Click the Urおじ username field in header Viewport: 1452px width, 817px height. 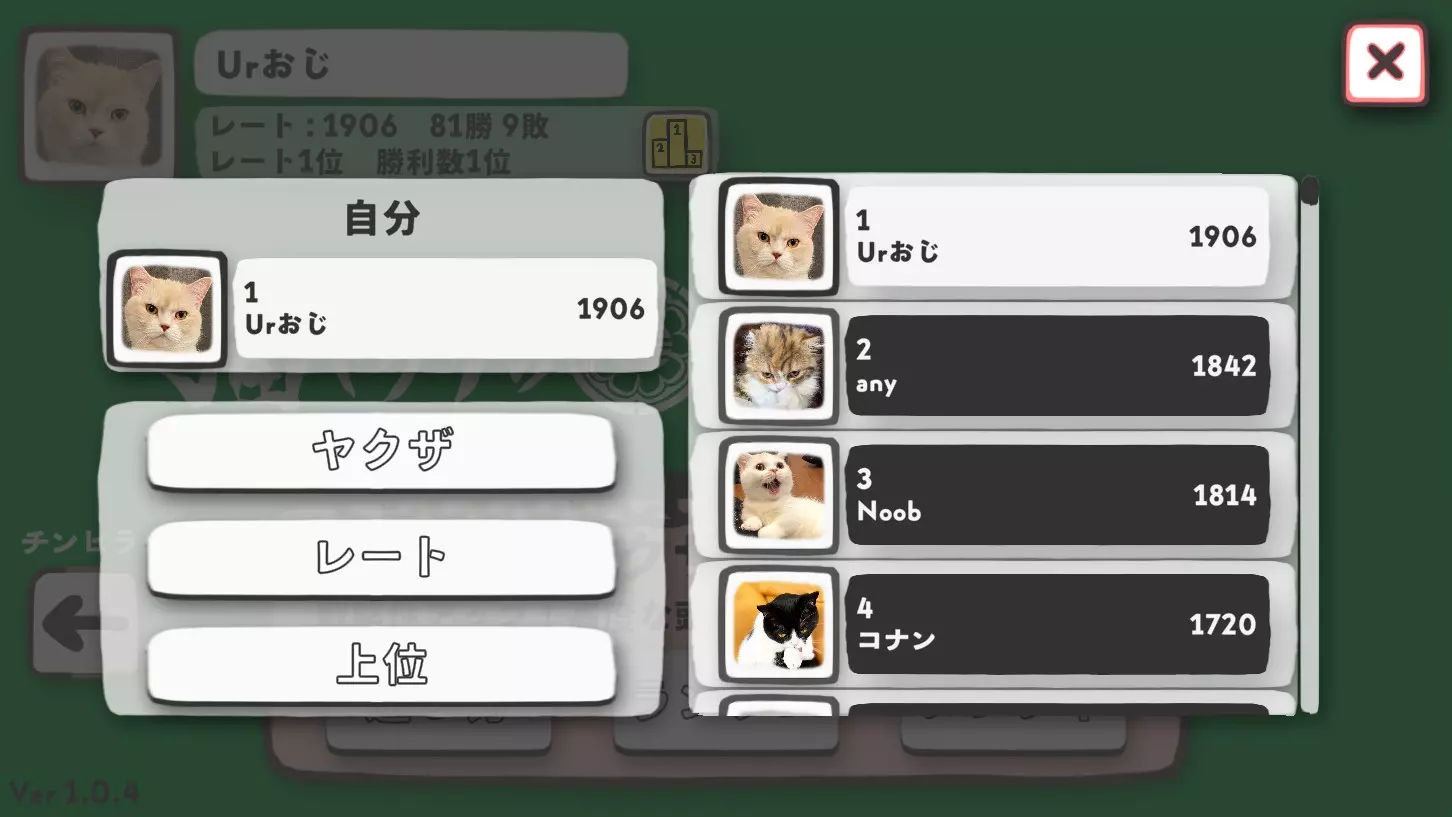(x=411, y=64)
